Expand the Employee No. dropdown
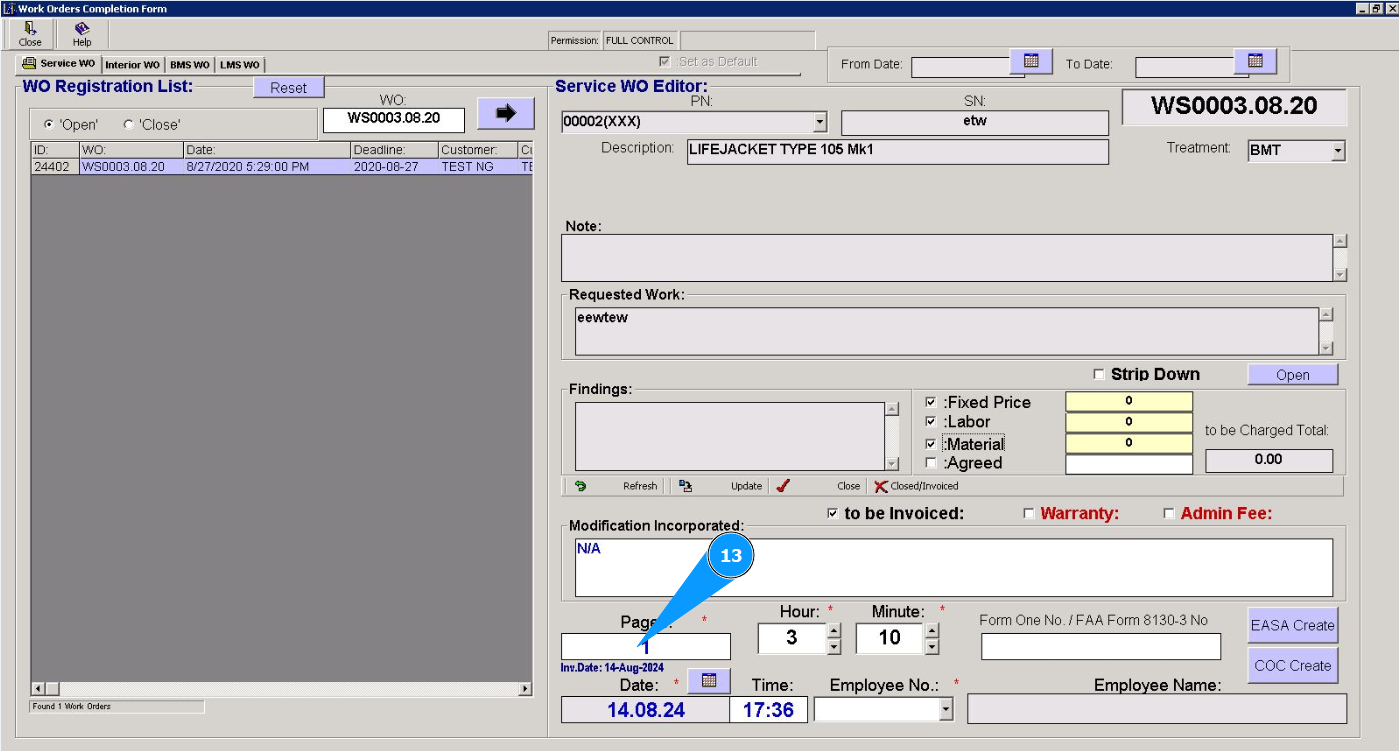This screenshot has height=751, width=1399. point(946,709)
